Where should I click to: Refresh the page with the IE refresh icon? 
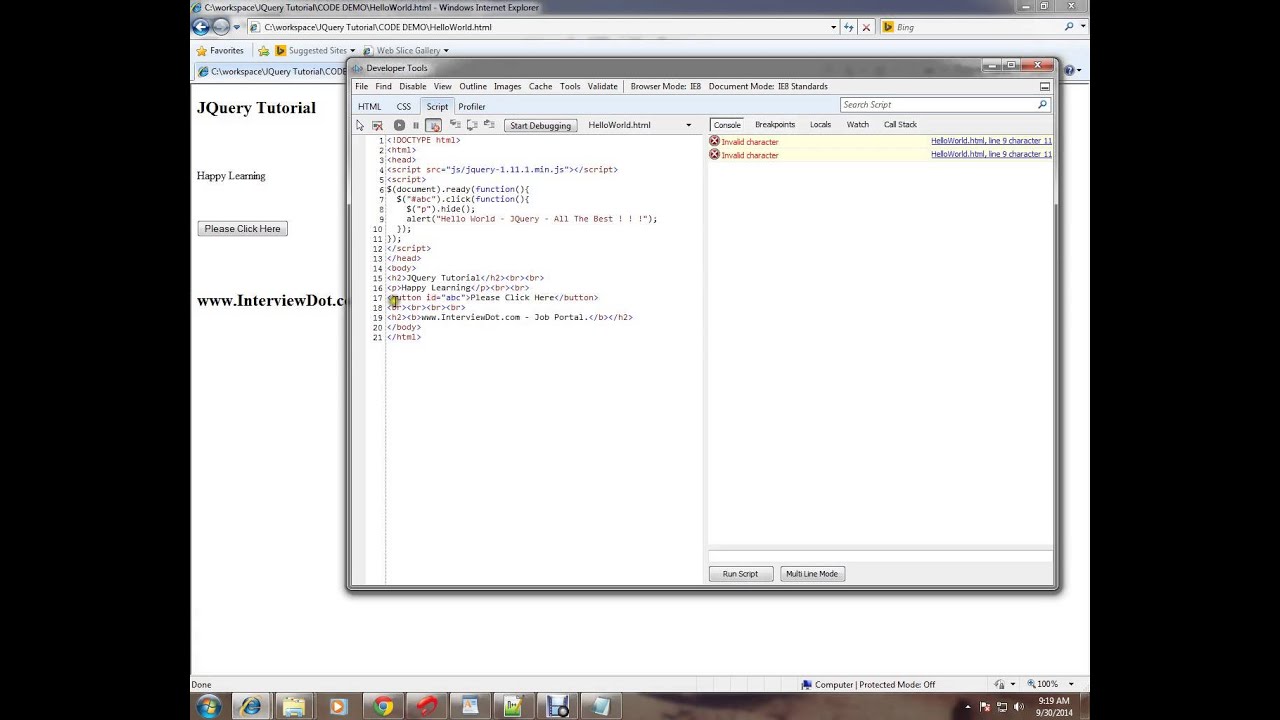pyautogui.click(x=848, y=27)
